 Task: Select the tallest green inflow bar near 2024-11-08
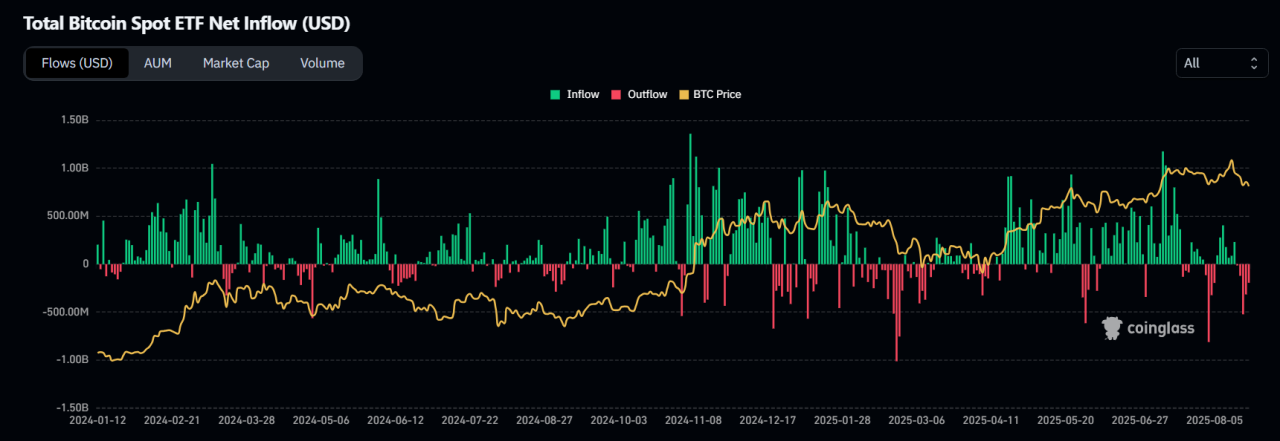[690, 200]
